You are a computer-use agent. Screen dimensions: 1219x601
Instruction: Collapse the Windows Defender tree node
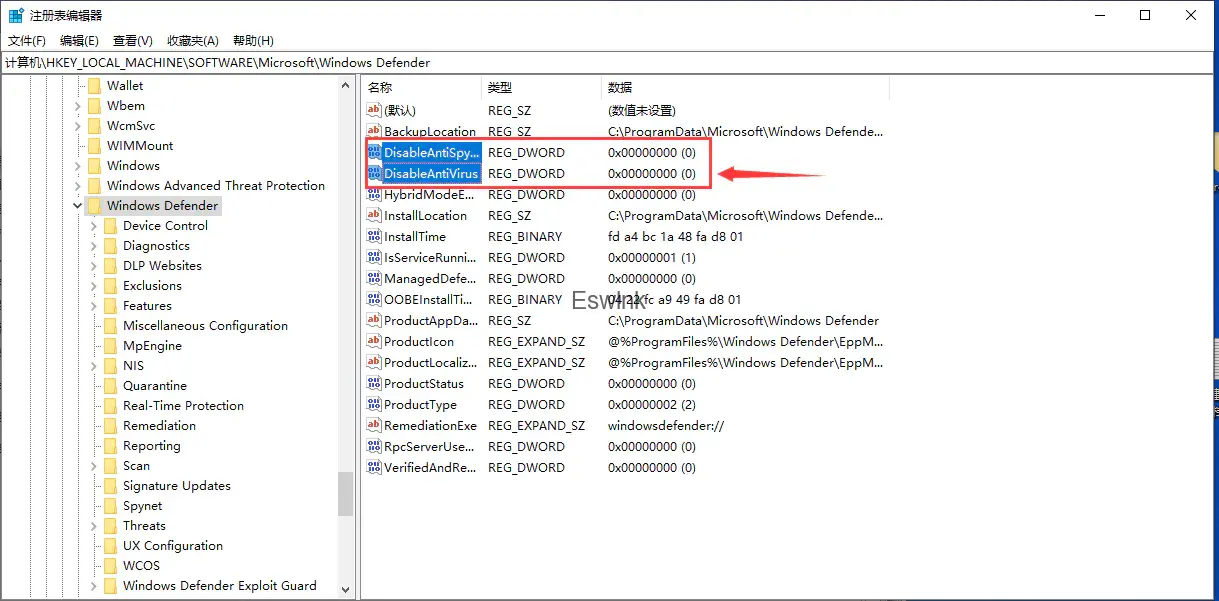78,206
